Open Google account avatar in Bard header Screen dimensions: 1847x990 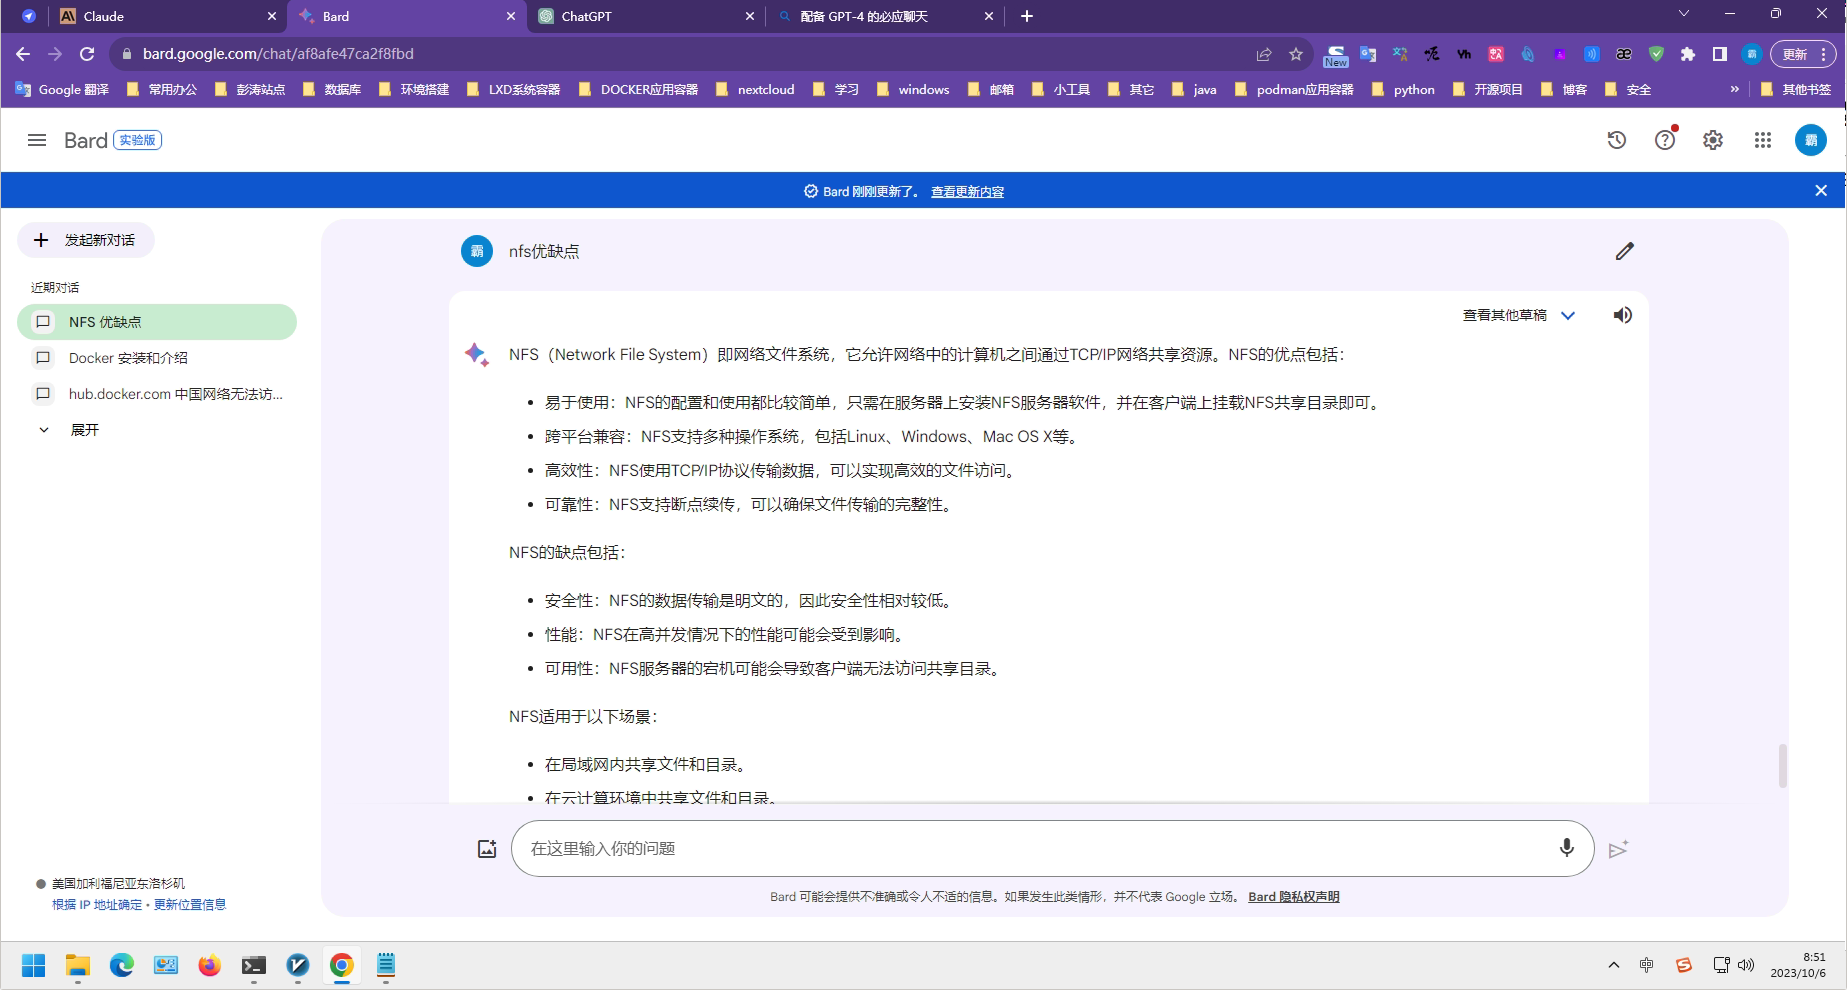[1811, 140]
